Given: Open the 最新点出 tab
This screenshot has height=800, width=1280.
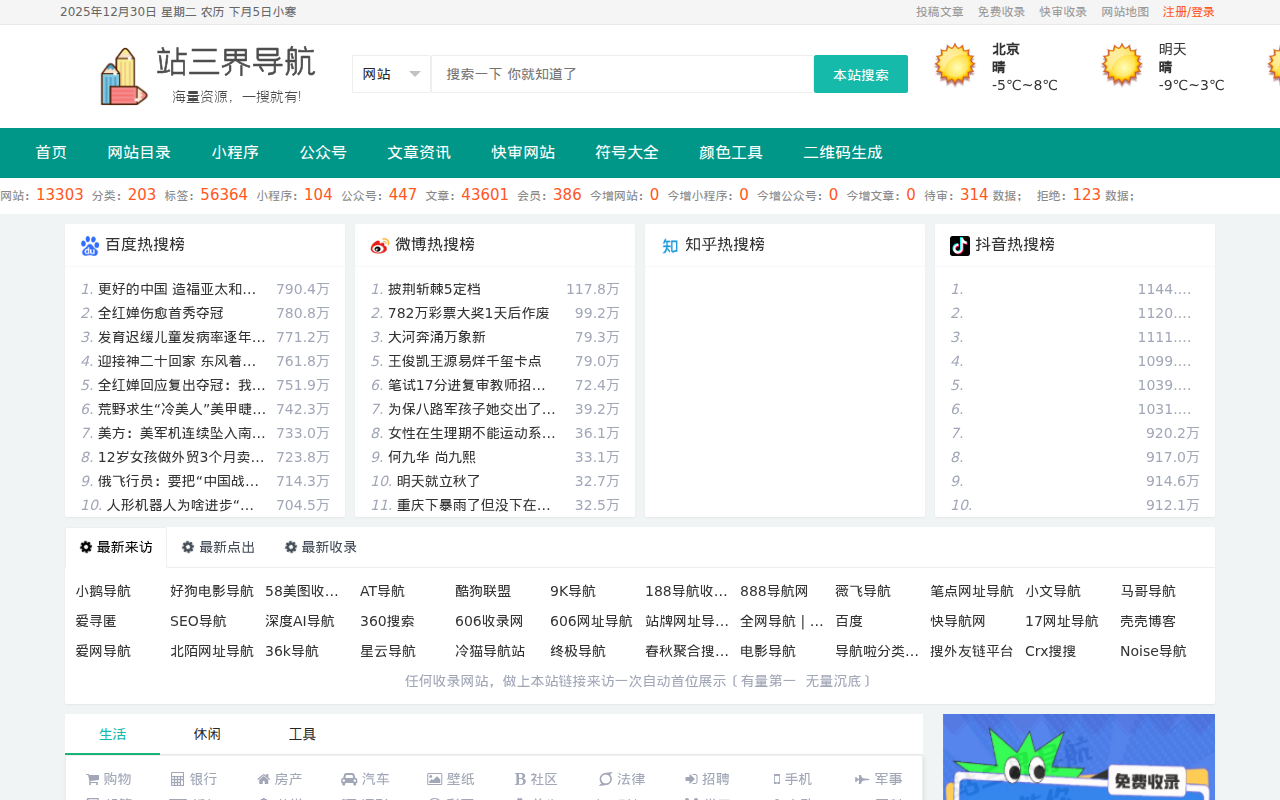Looking at the screenshot, I should point(218,547).
